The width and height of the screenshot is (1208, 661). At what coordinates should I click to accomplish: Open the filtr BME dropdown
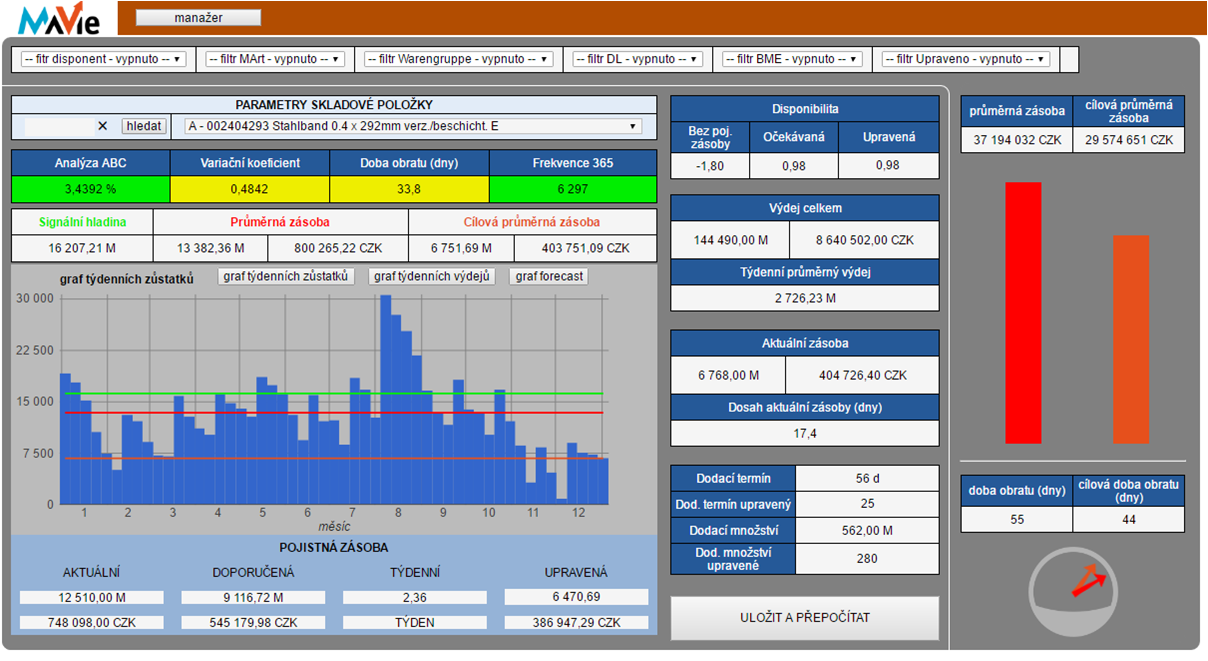click(793, 59)
